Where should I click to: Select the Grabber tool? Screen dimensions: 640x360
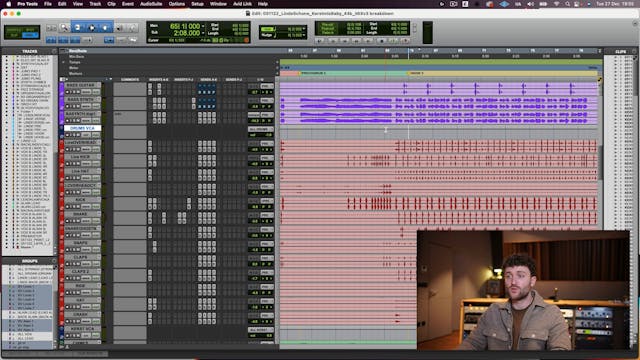point(105,28)
